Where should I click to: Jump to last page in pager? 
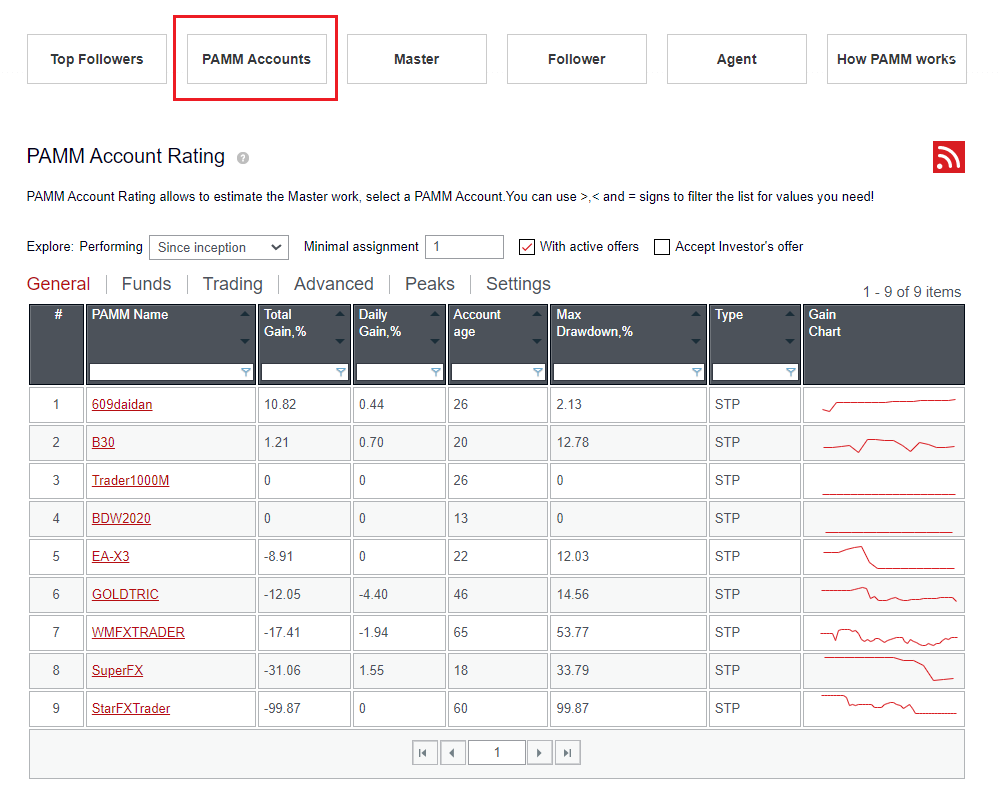click(x=568, y=753)
